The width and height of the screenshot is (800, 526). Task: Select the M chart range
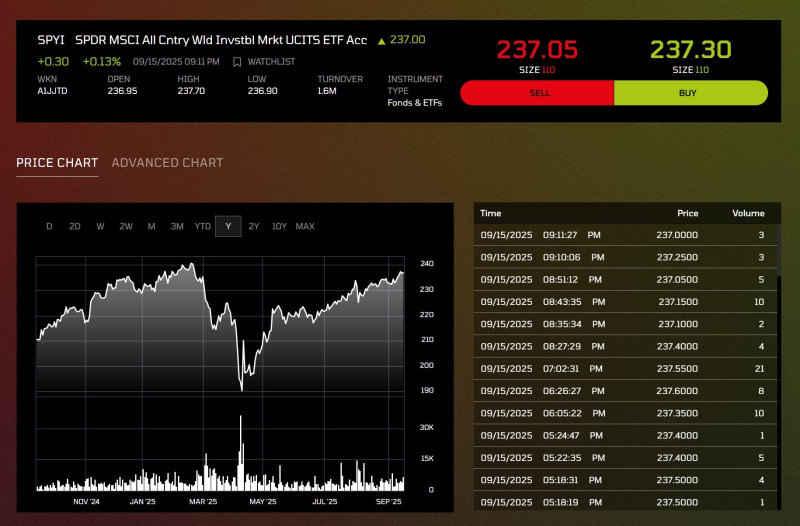[x=152, y=226]
